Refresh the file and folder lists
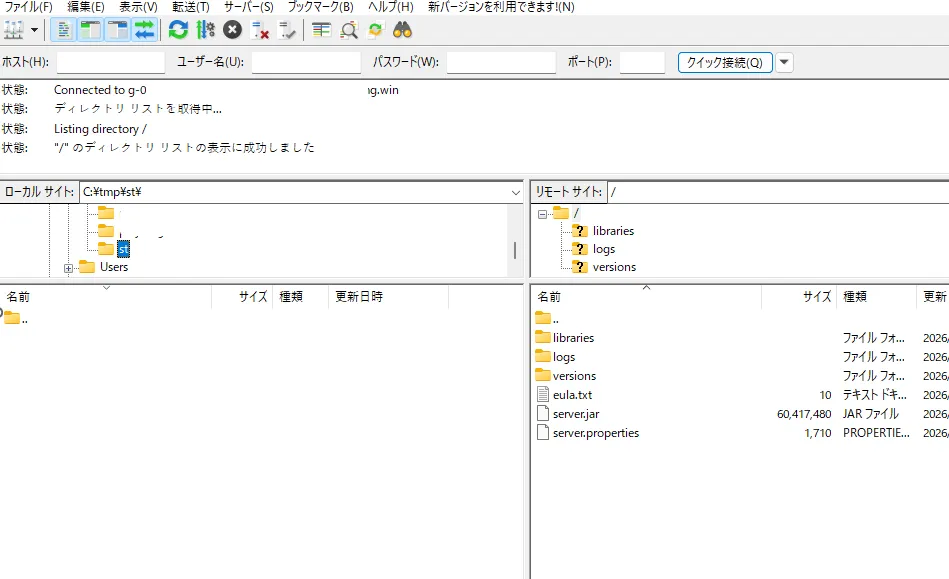 coord(178,30)
